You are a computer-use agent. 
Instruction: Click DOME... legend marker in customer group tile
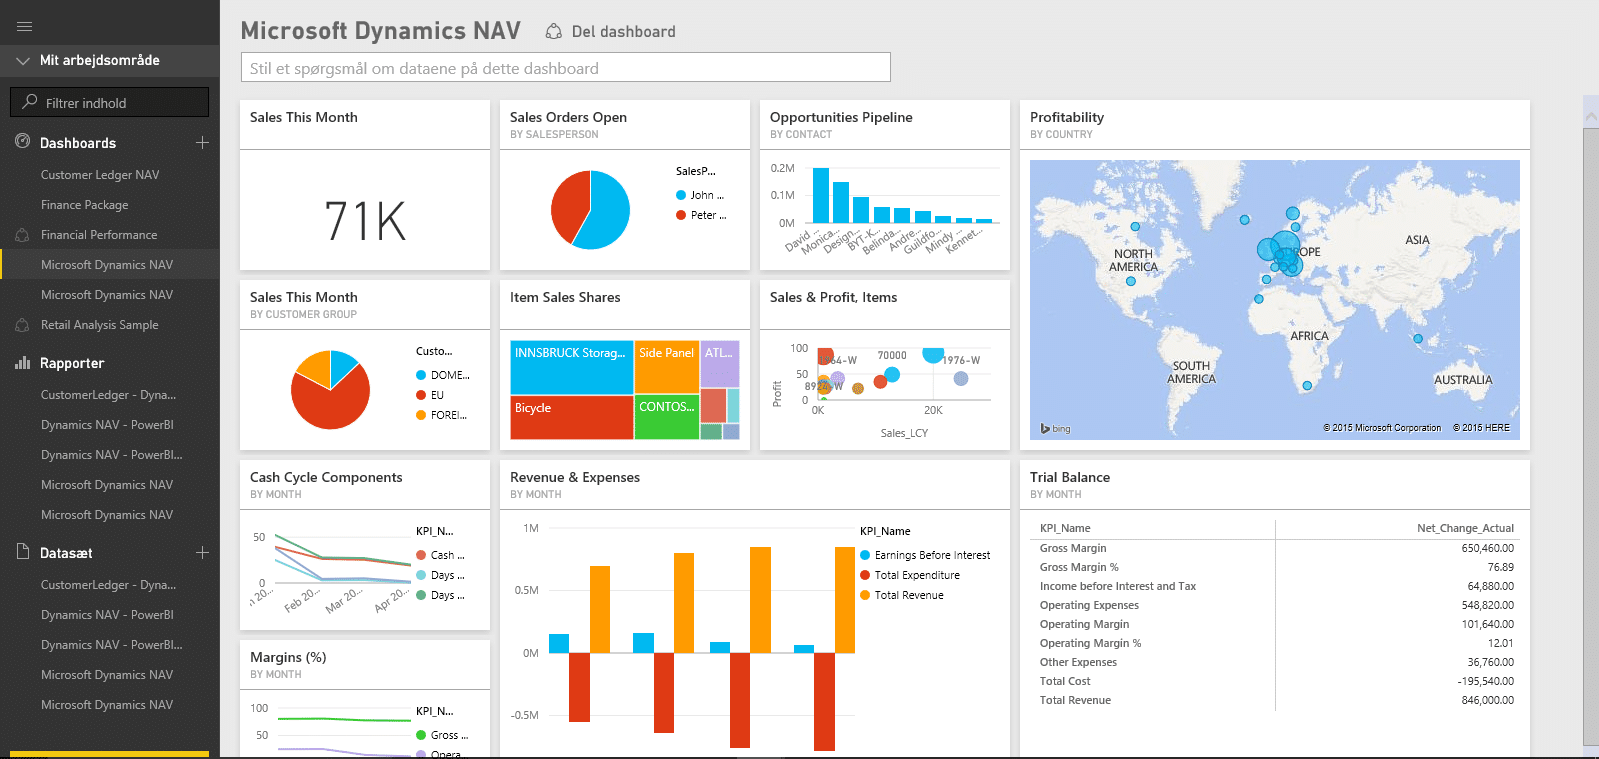pos(421,375)
